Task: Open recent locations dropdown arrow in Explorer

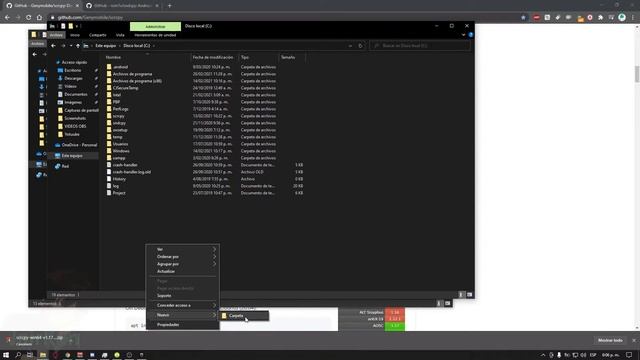Action: (71, 46)
